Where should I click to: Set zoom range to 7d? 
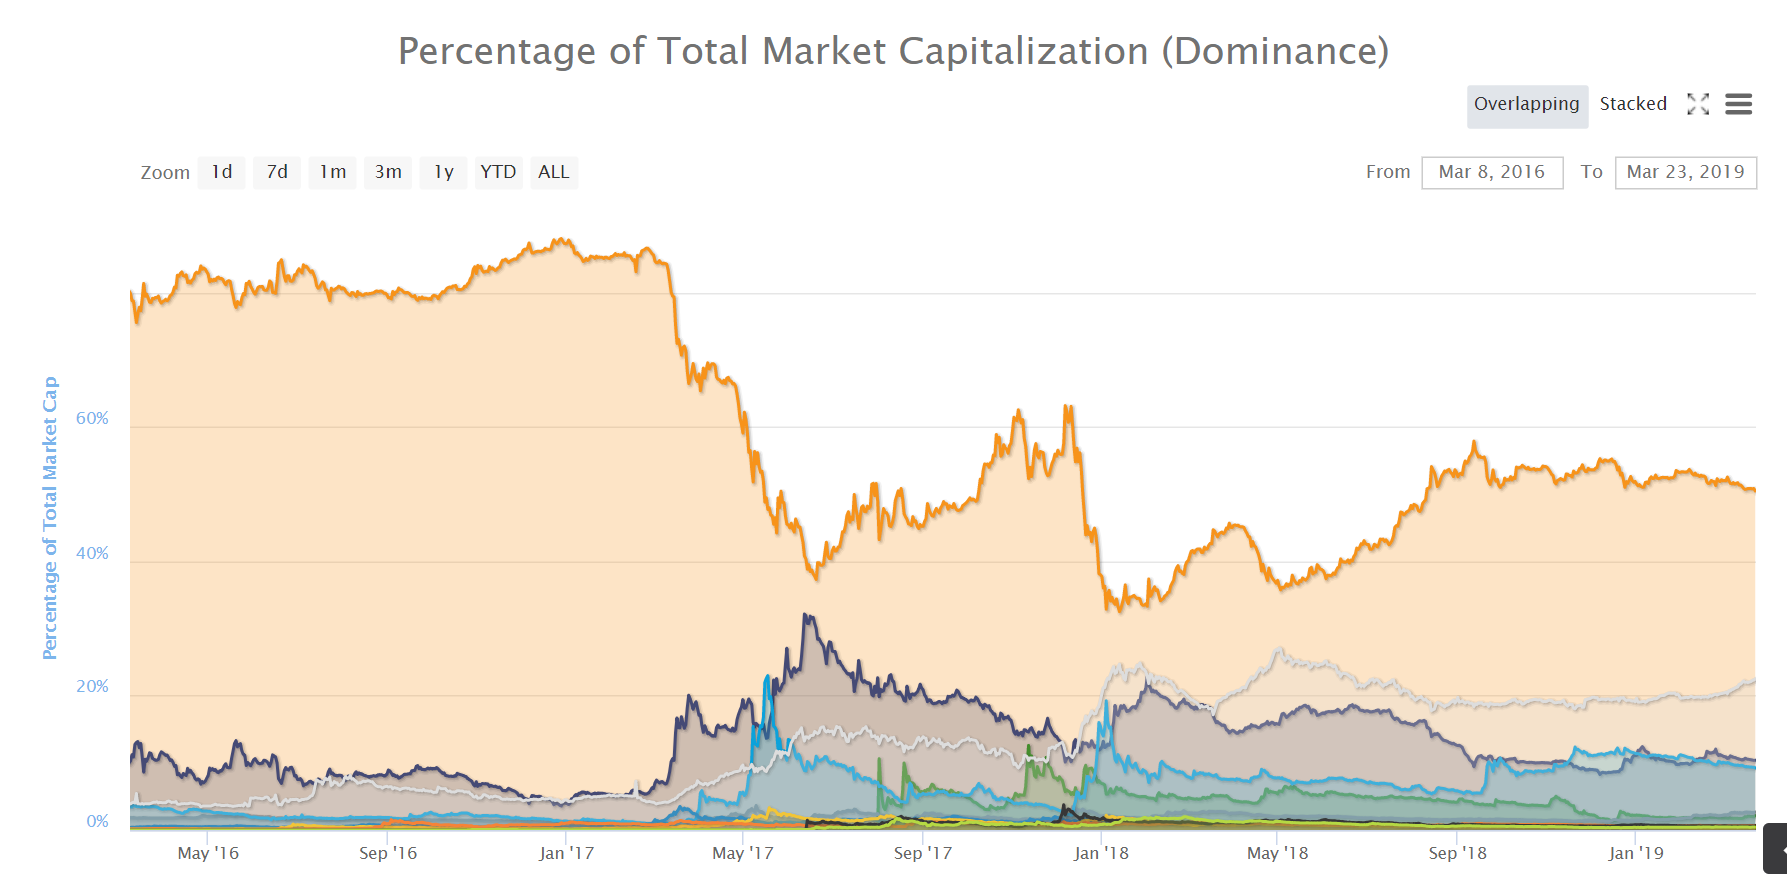point(277,172)
